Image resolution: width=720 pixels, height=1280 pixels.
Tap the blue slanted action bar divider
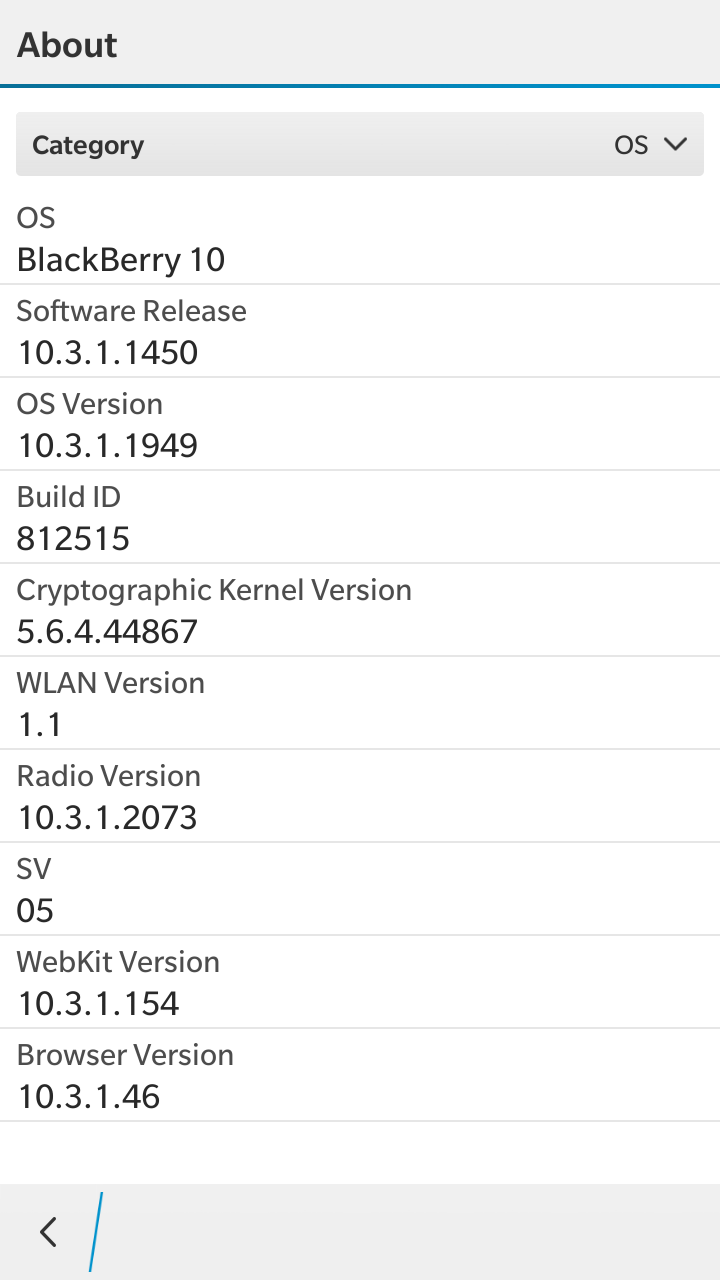click(x=96, y=1231)
